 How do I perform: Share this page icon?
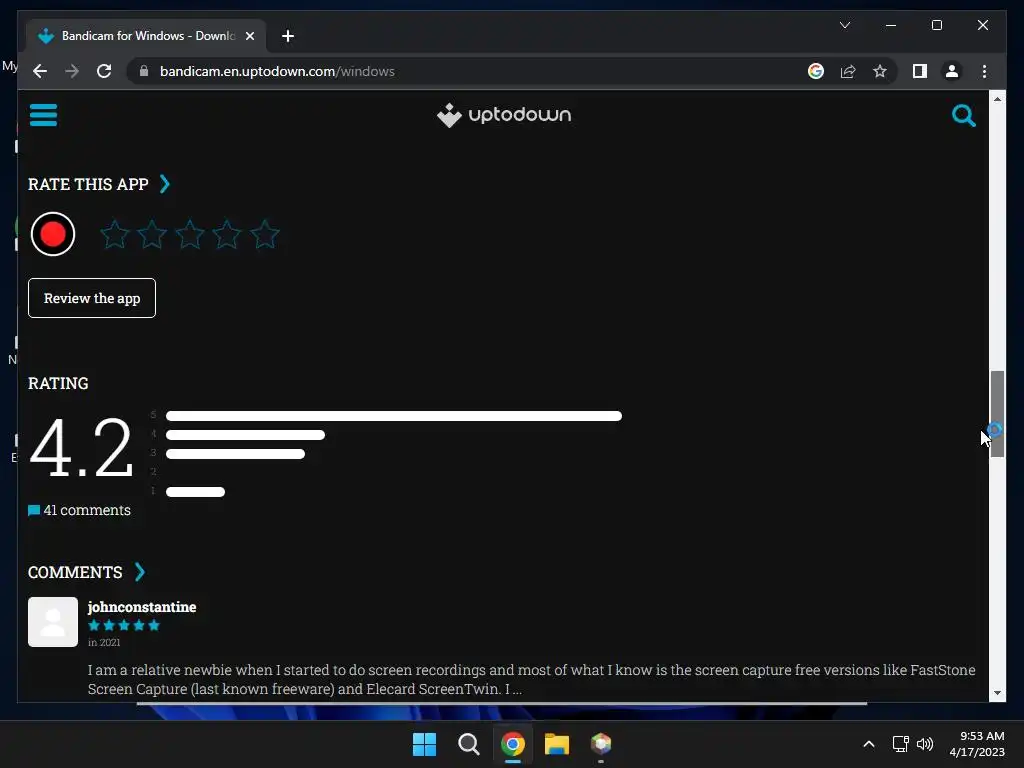point(848,71)
